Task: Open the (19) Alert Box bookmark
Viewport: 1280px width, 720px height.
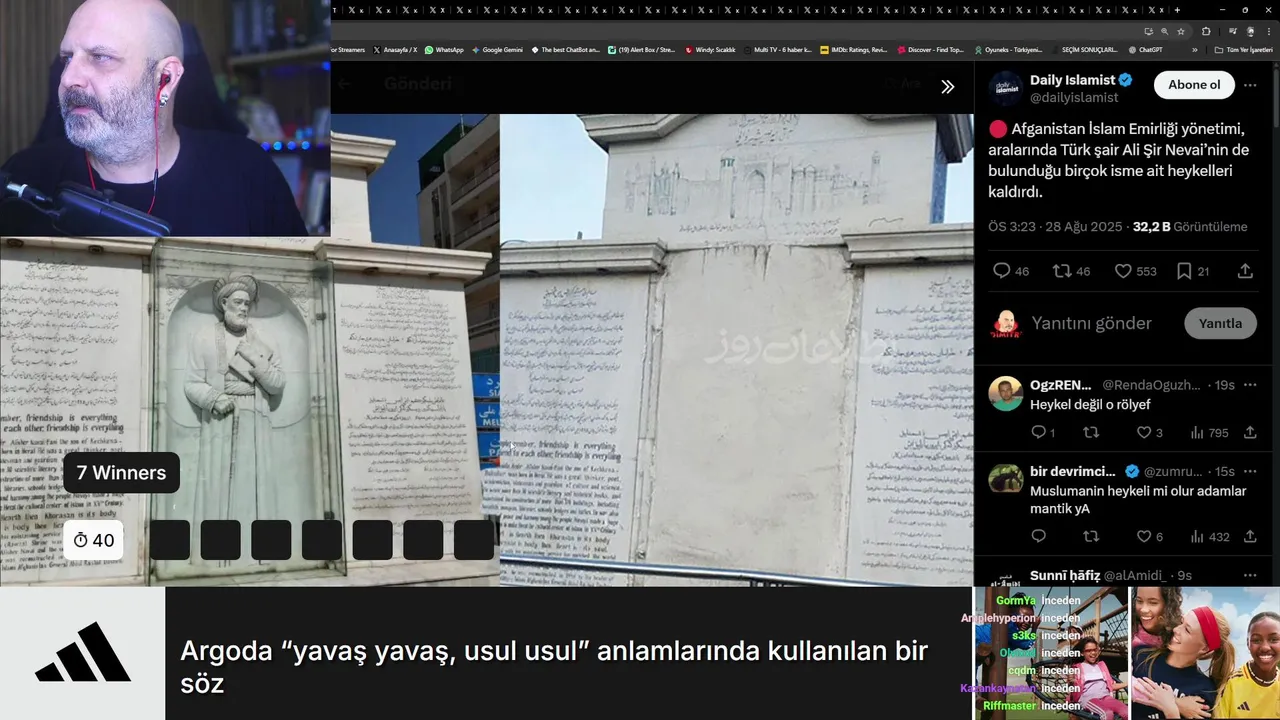Action: click(x=642, y=49)
